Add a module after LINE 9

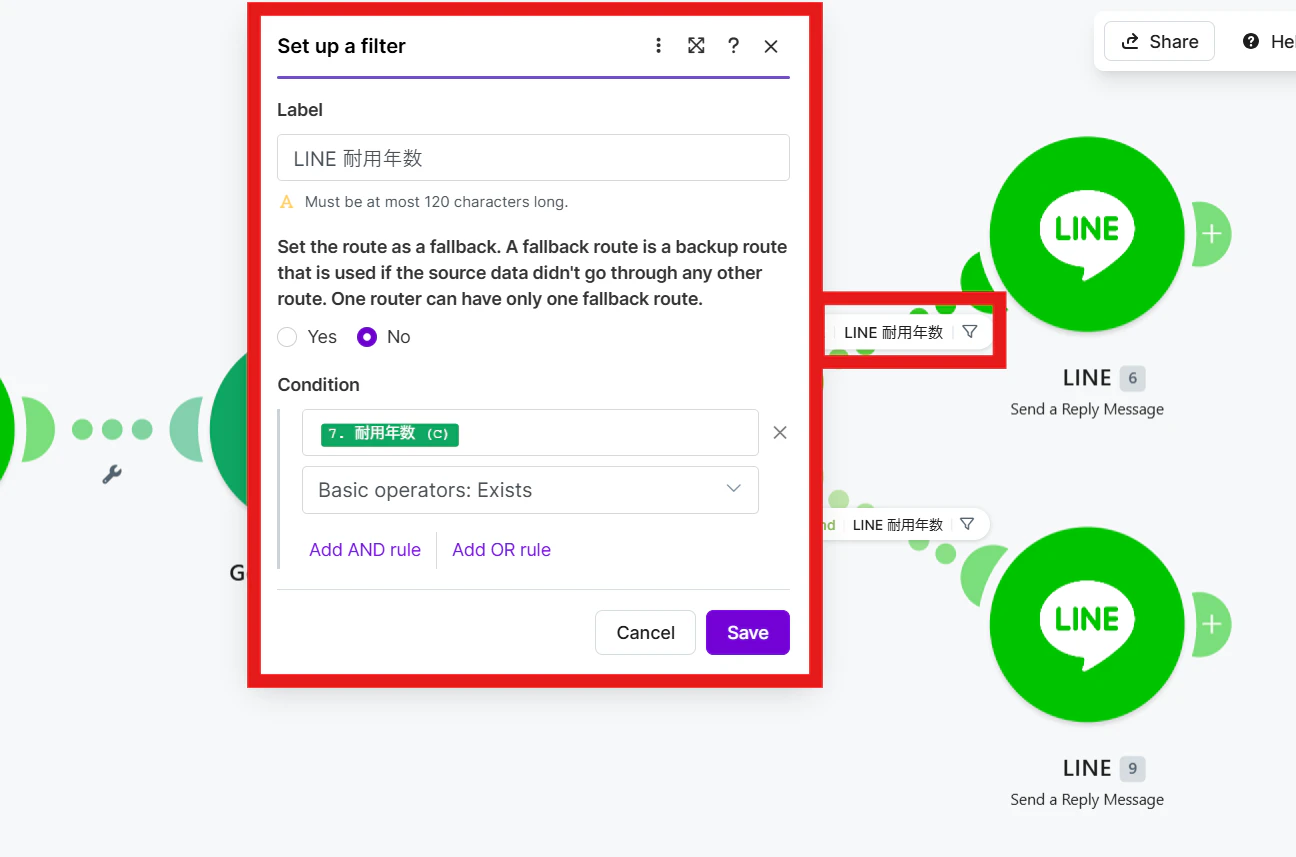point(1212,624)
